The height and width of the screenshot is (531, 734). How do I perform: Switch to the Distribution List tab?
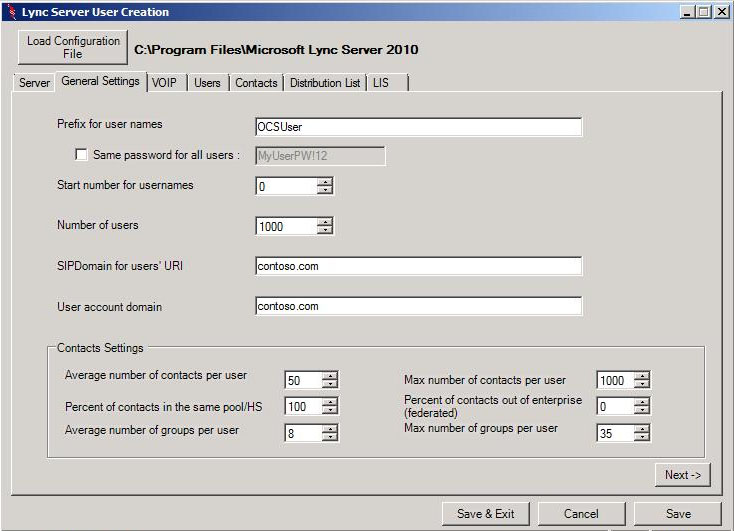click(325, 83)
